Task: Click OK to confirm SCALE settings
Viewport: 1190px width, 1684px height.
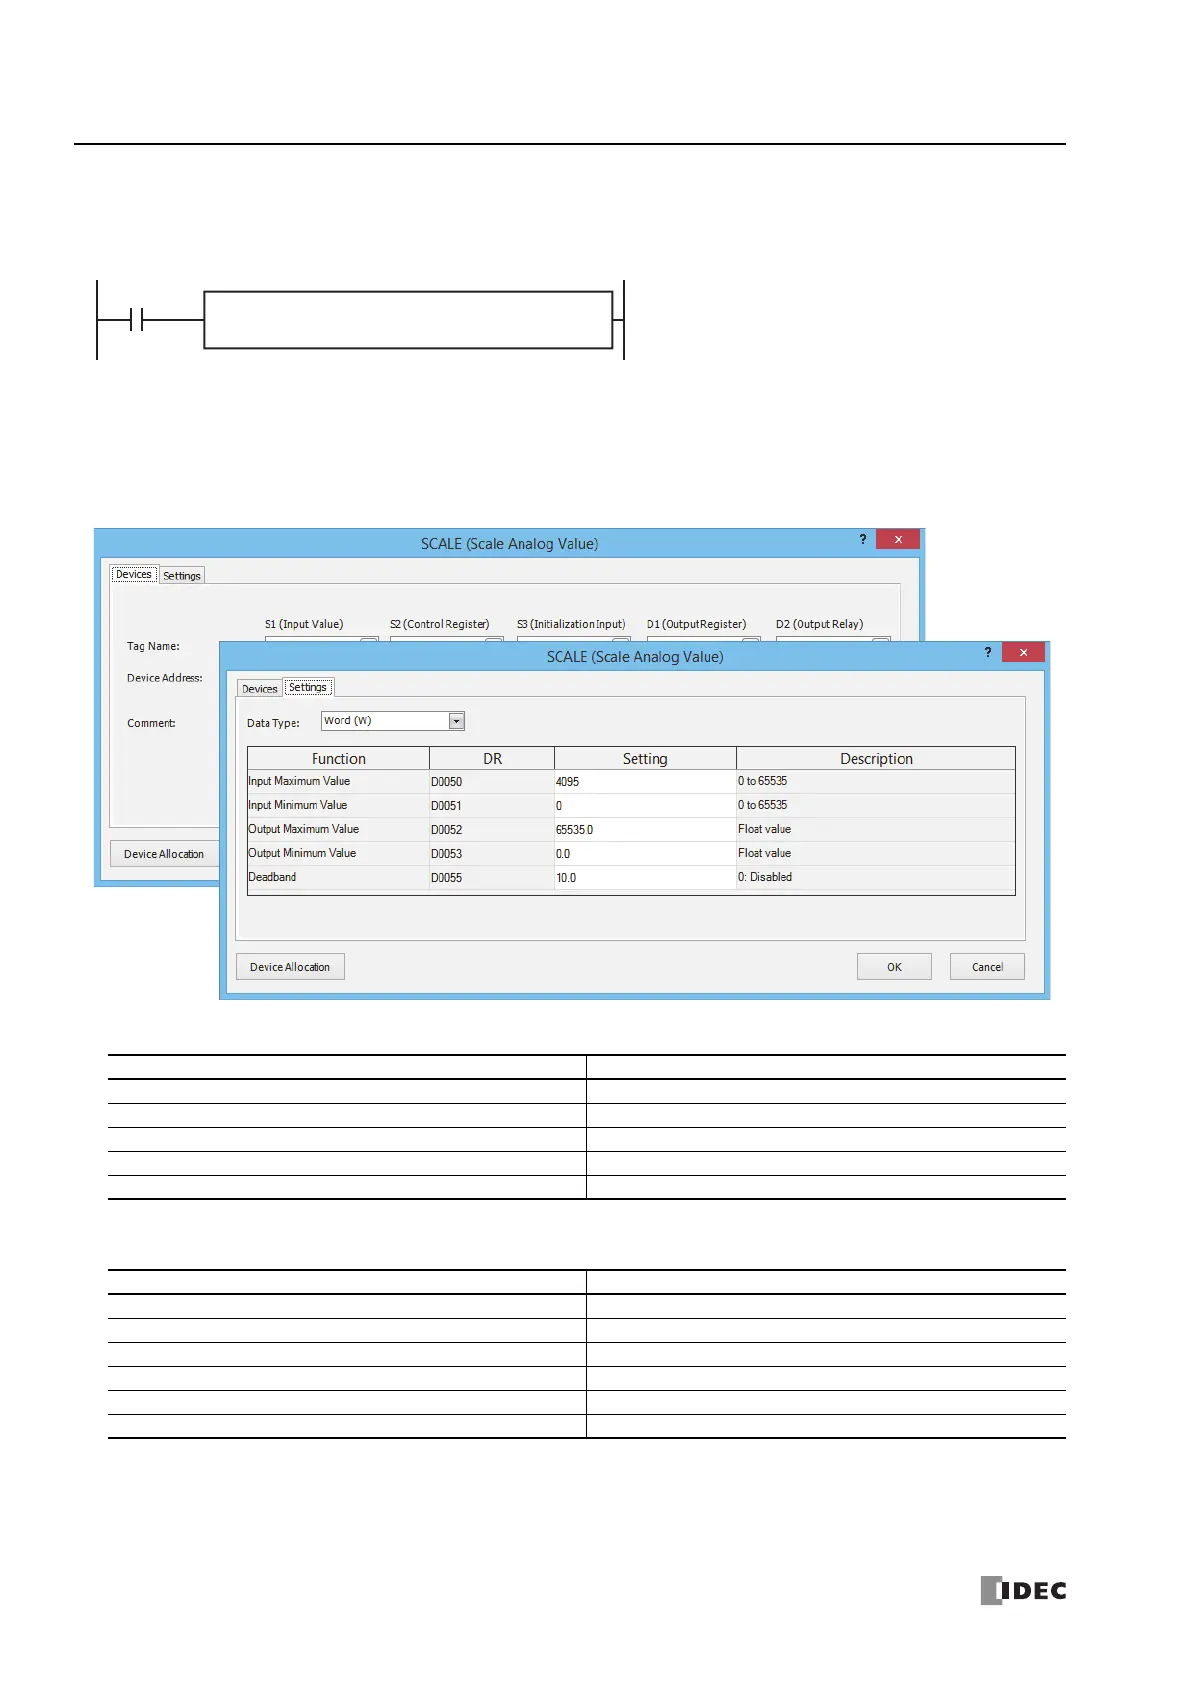Action: tap(894, 967)
